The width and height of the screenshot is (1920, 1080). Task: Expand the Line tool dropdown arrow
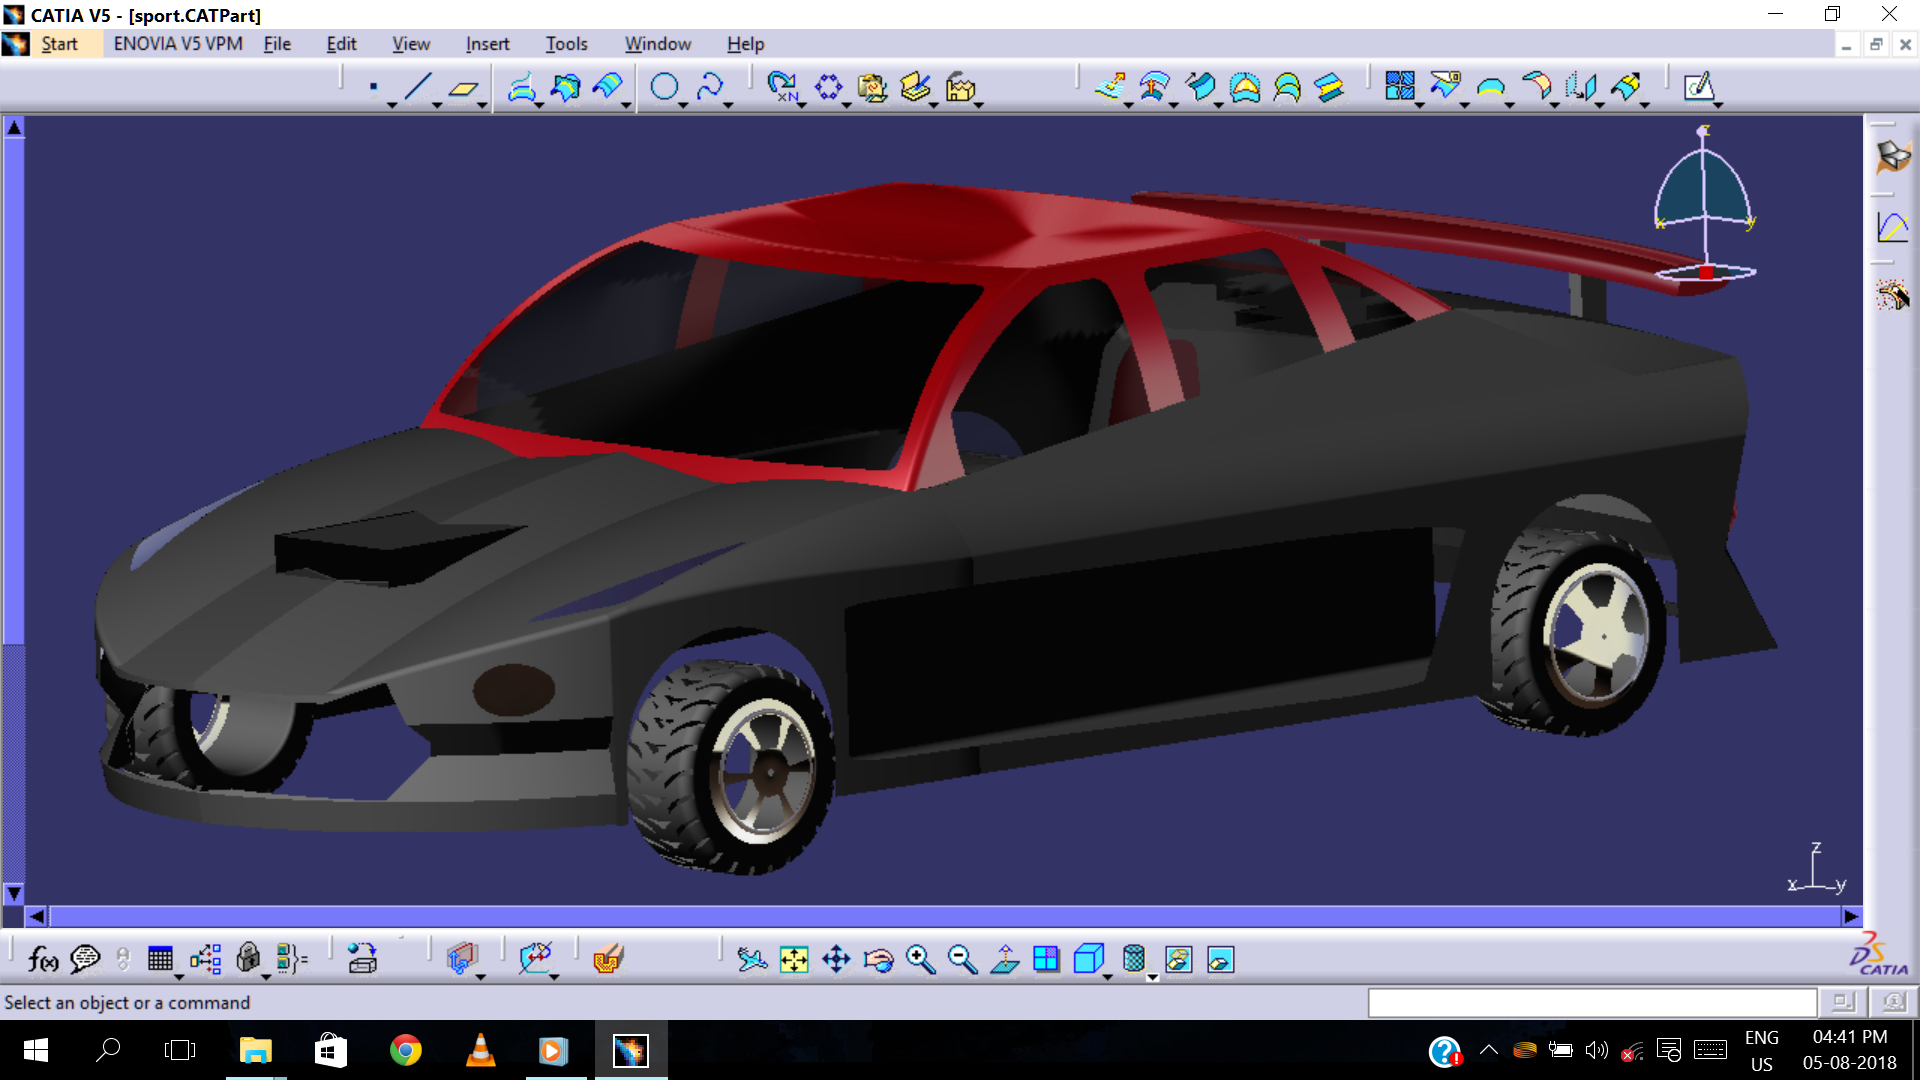tap(437, 105)
